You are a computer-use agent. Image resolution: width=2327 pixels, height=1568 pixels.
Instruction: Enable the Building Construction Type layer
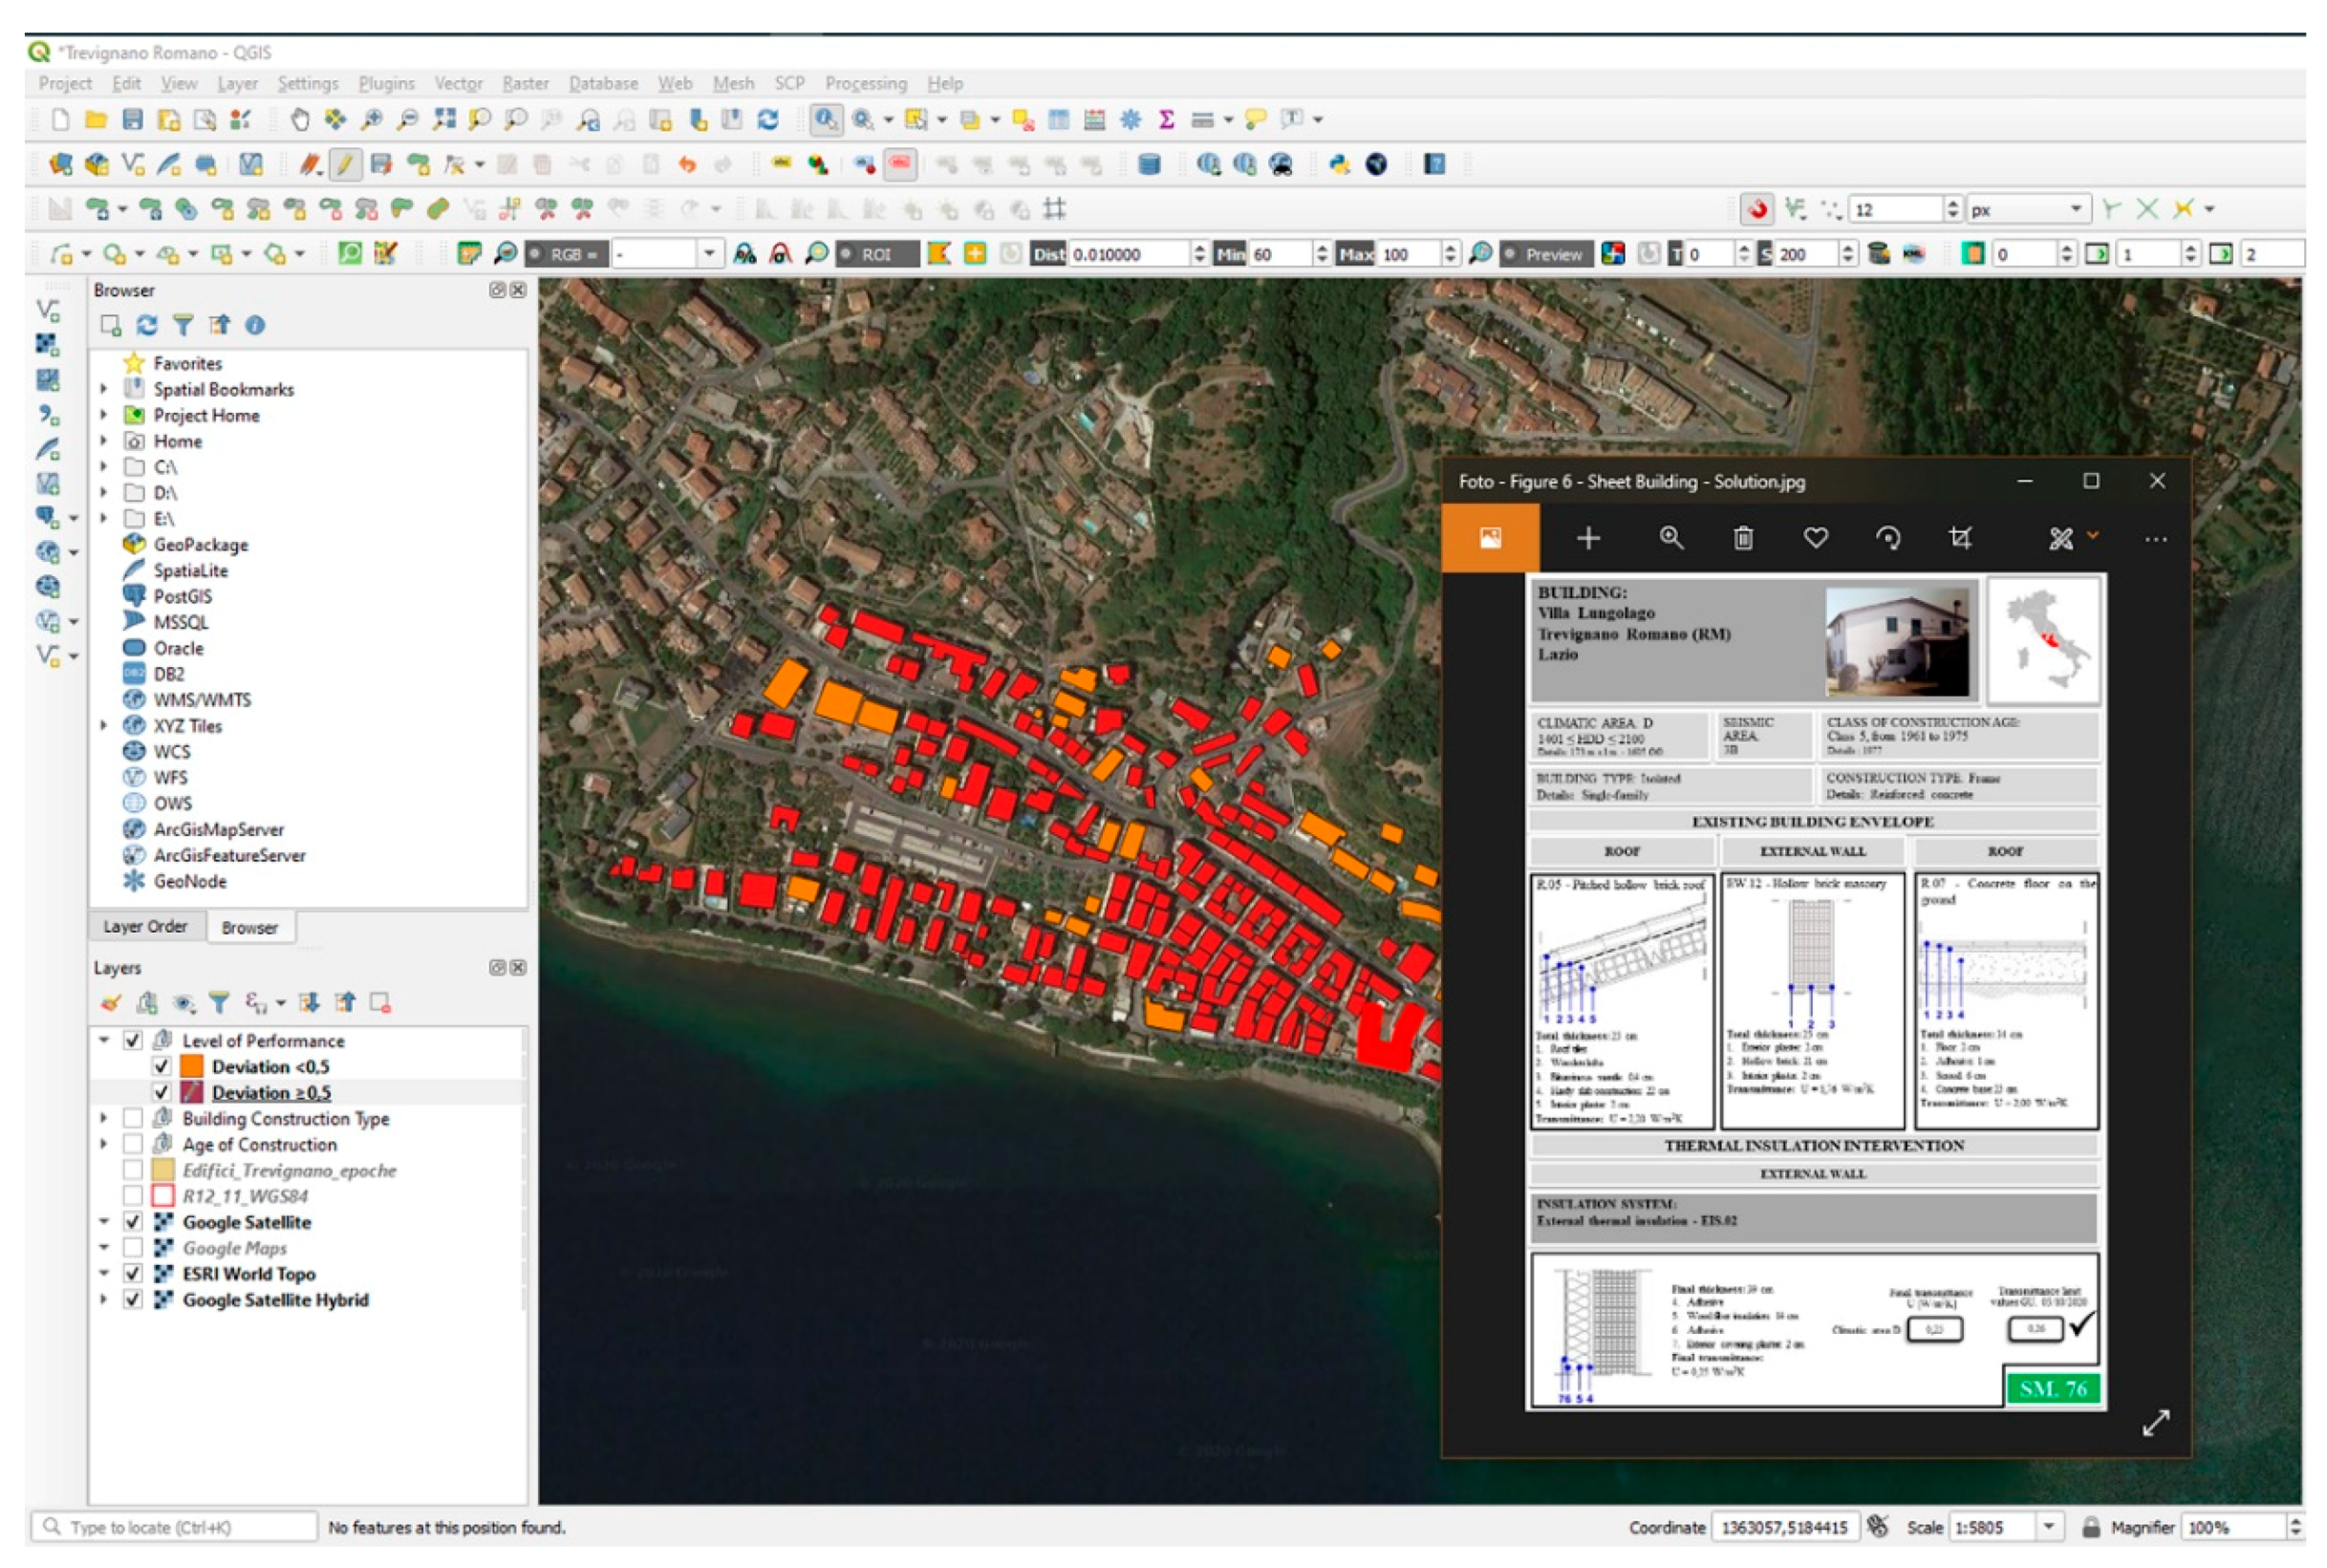pyautogui.click(x=132, y=1118)
